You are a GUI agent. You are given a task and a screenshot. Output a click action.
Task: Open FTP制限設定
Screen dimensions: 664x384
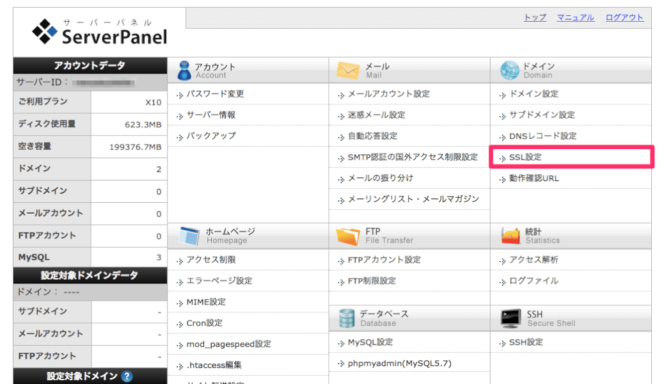point(372,281)
